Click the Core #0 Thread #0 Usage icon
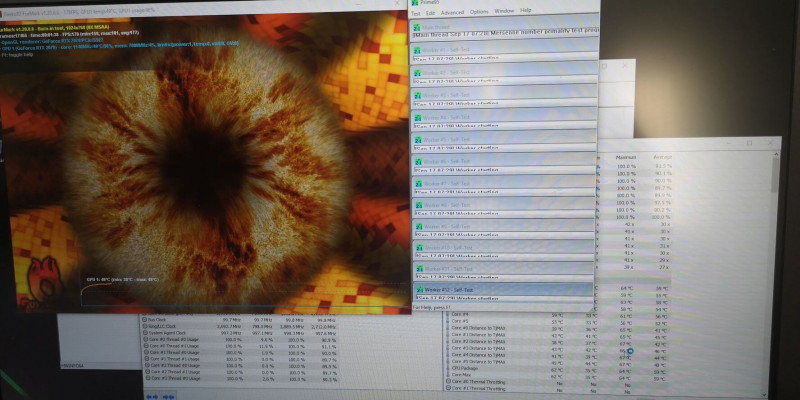Image resolution: width=800 pixels, height=400 pixels. click(145, 339)
